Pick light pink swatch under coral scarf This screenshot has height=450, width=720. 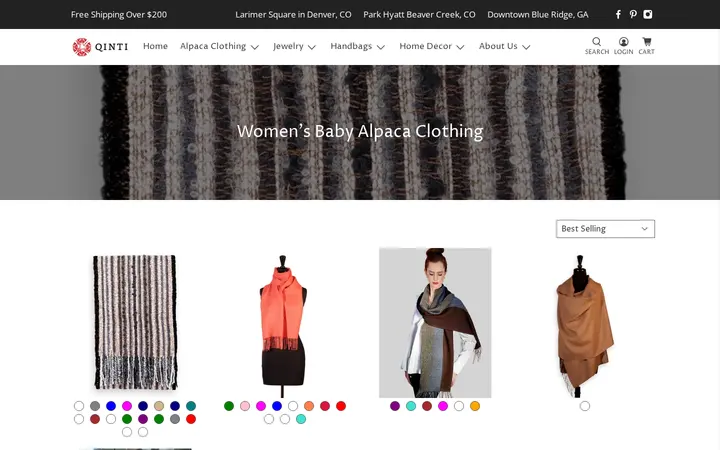pos(245,406)
